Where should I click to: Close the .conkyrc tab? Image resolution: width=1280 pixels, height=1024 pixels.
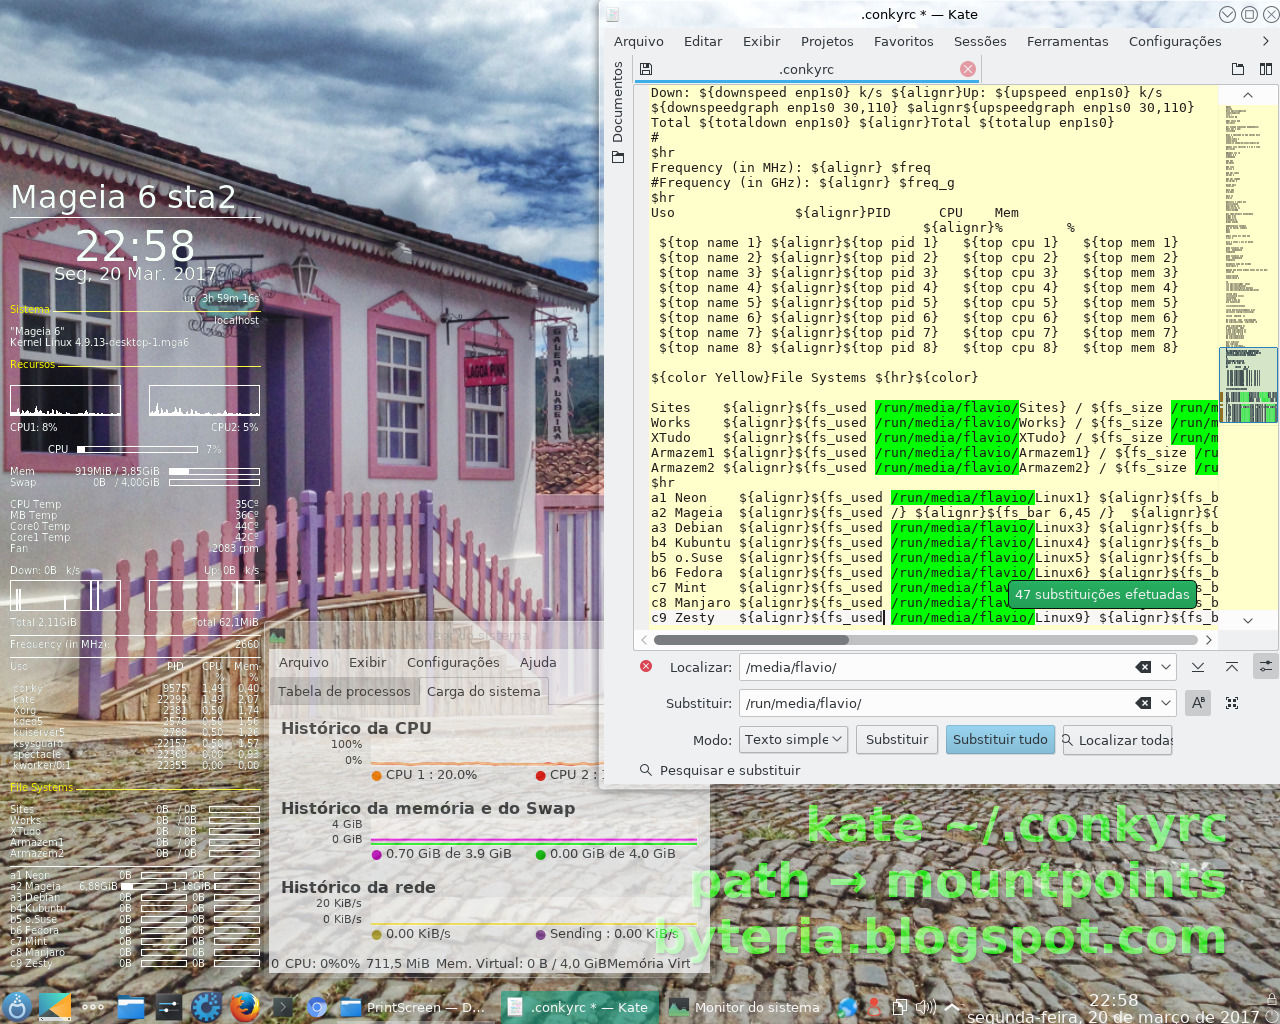pyautogui.click(x=967, y=69)
